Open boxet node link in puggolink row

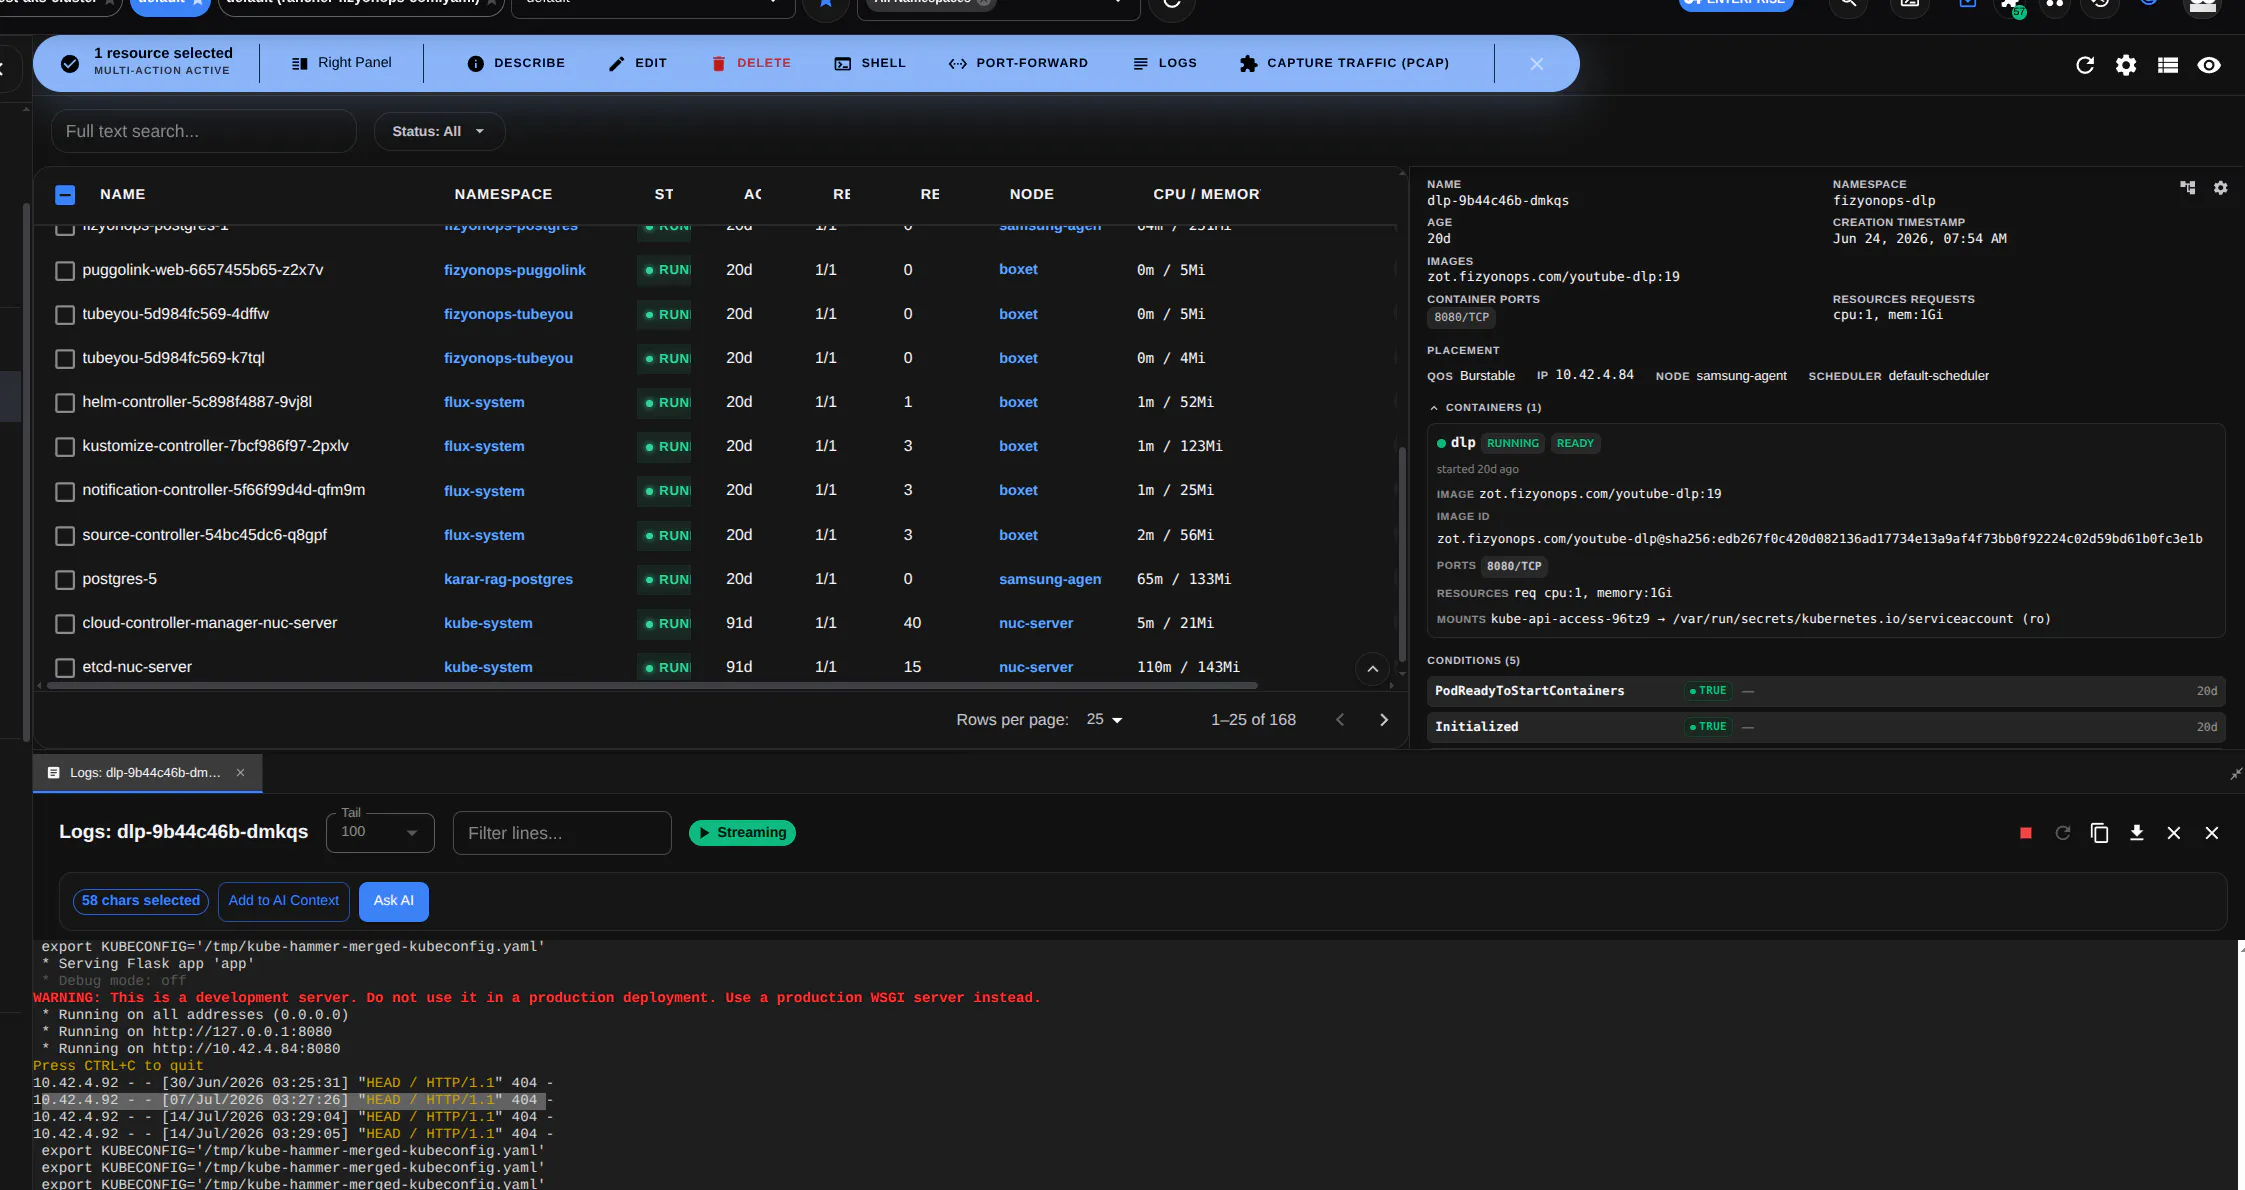(1018, 269)
